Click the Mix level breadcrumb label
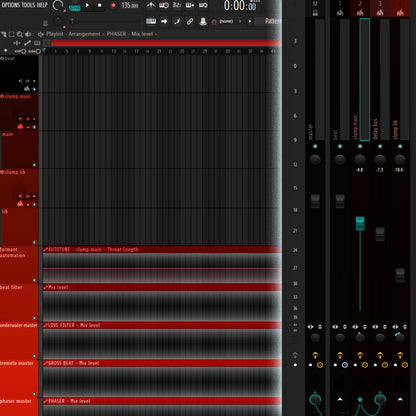Screen dimensions: 416x416 (x=142, y=34)
